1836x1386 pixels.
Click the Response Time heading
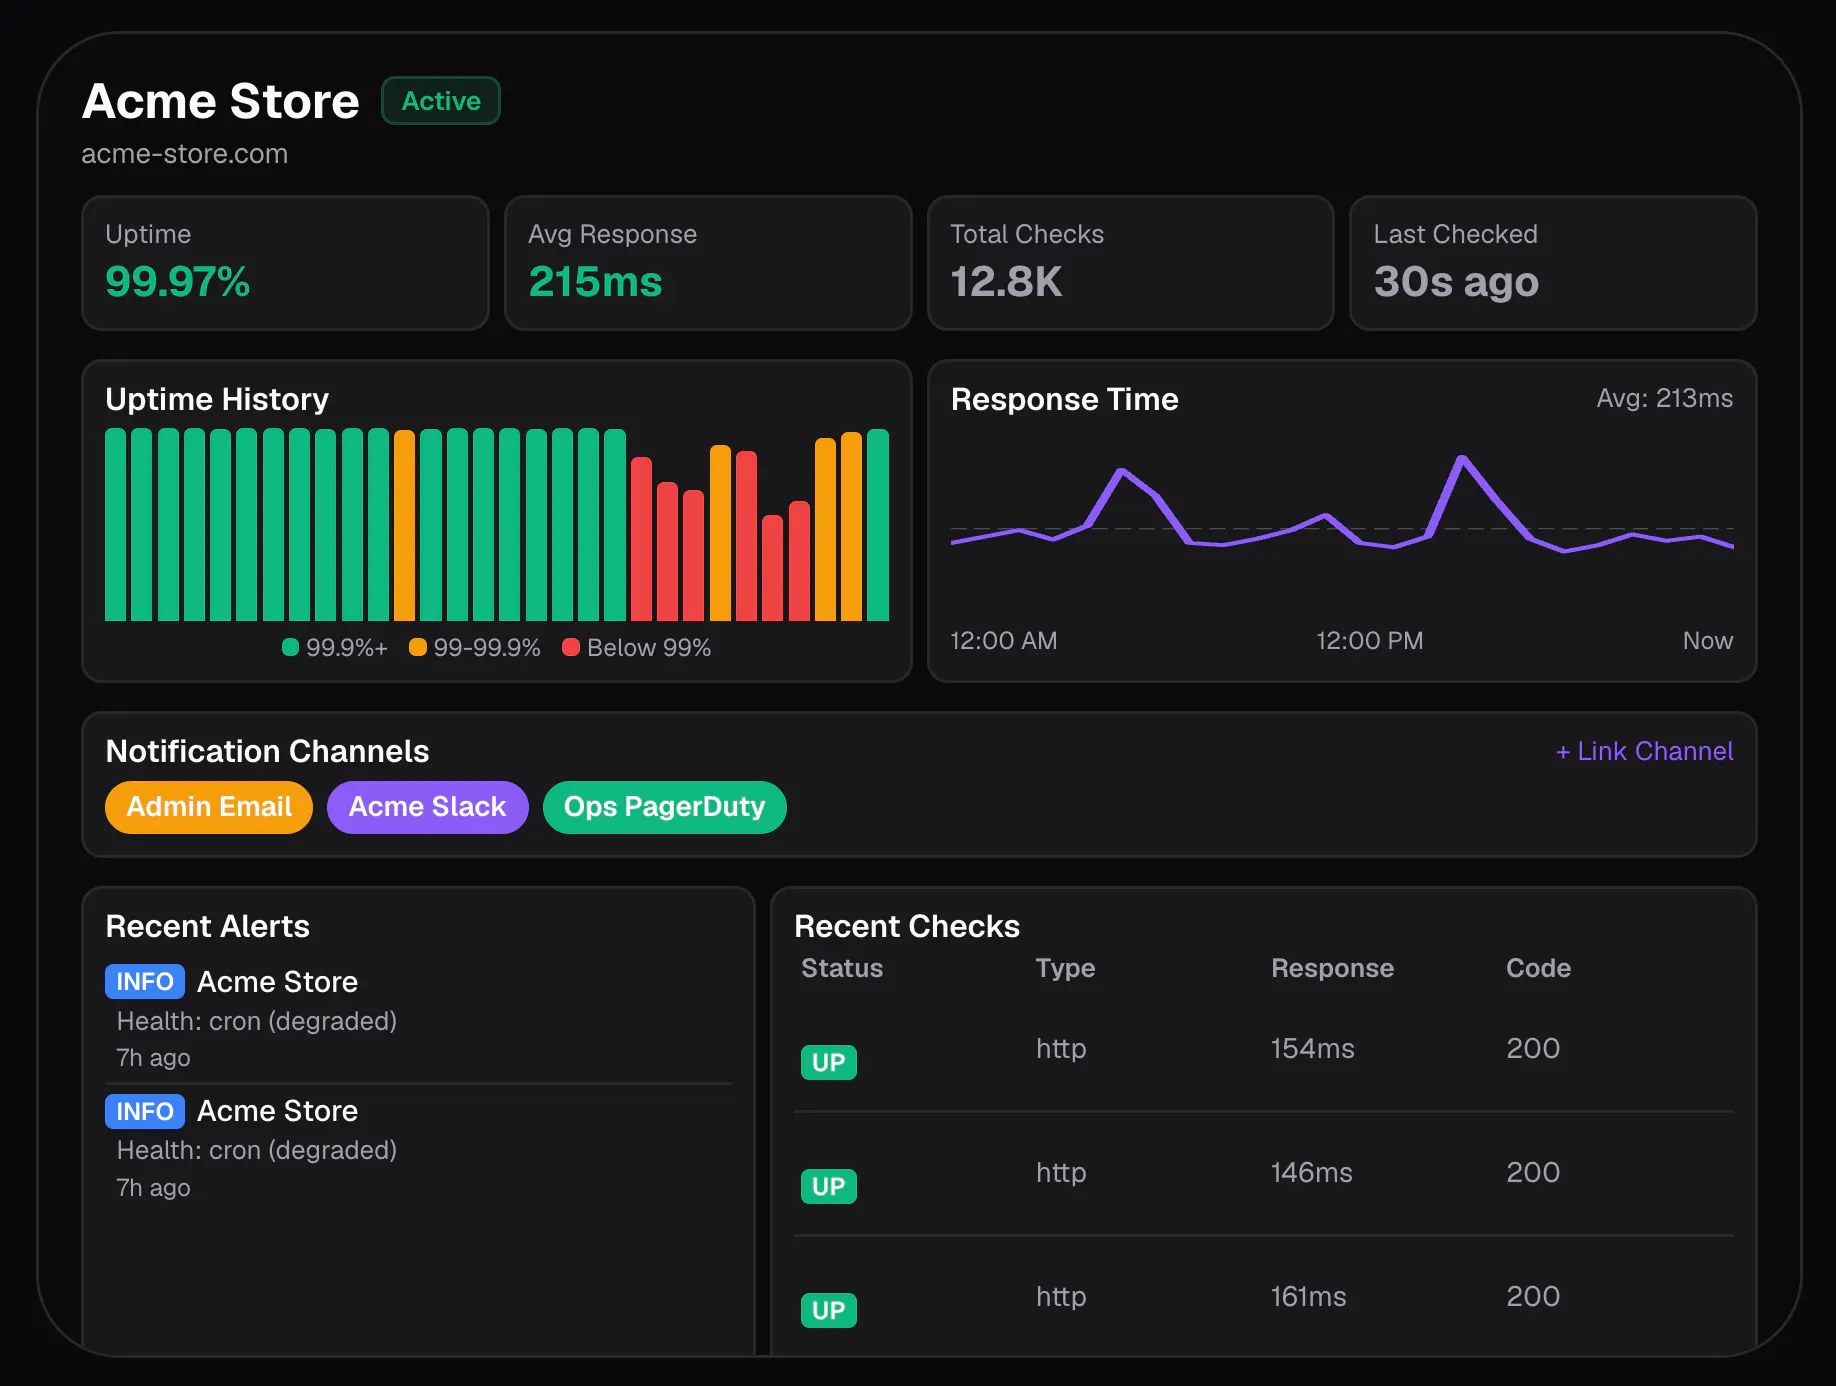pos(1064,399)
